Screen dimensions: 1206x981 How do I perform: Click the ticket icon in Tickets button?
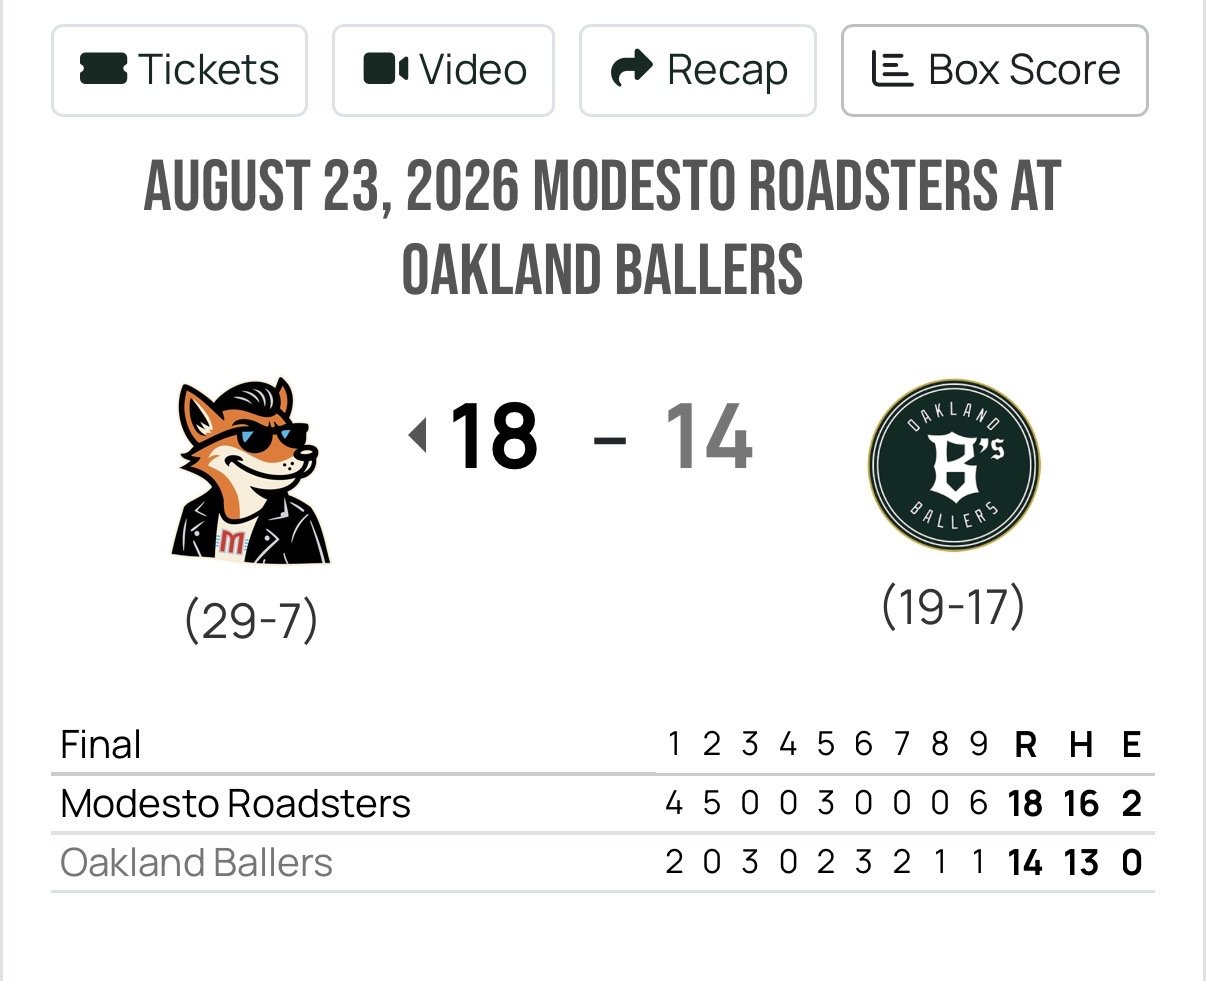[x=103, y=70]
